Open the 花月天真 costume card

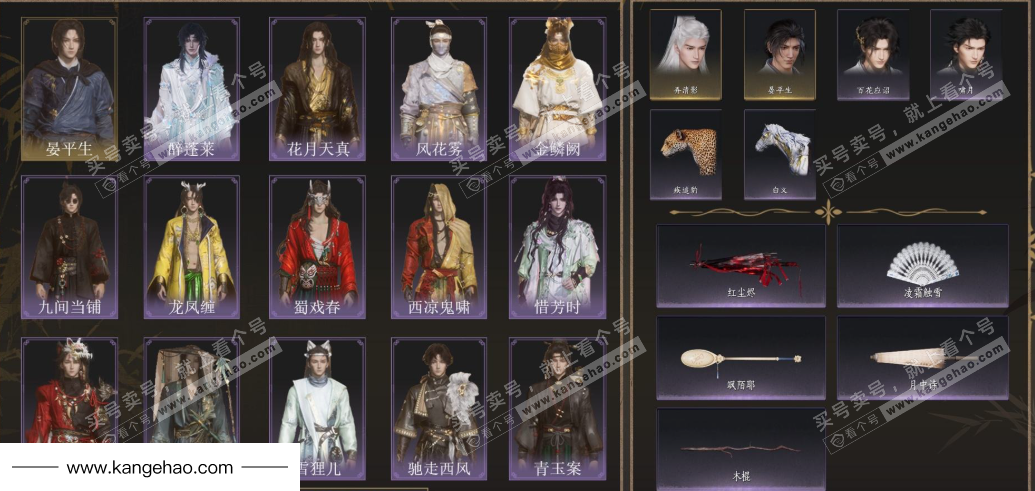tap(317, 89)
